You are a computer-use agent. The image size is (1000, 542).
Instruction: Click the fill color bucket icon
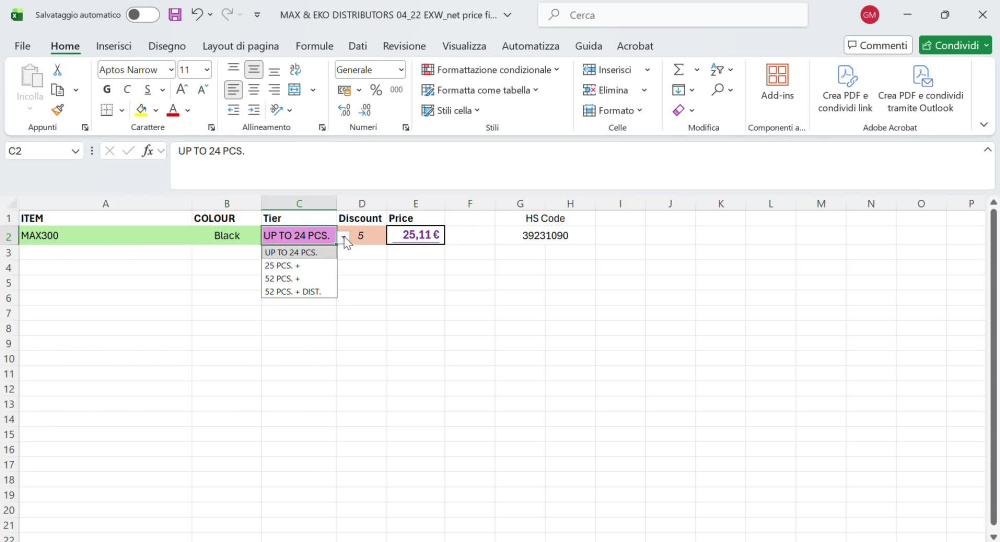pos(141,110)
